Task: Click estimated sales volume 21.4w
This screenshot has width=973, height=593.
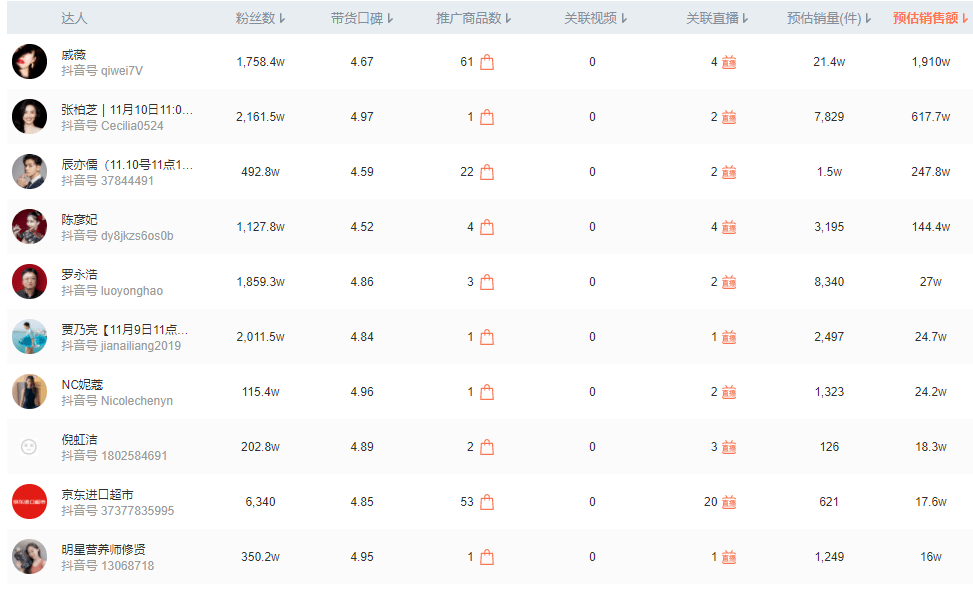Action: pos(829,62)
